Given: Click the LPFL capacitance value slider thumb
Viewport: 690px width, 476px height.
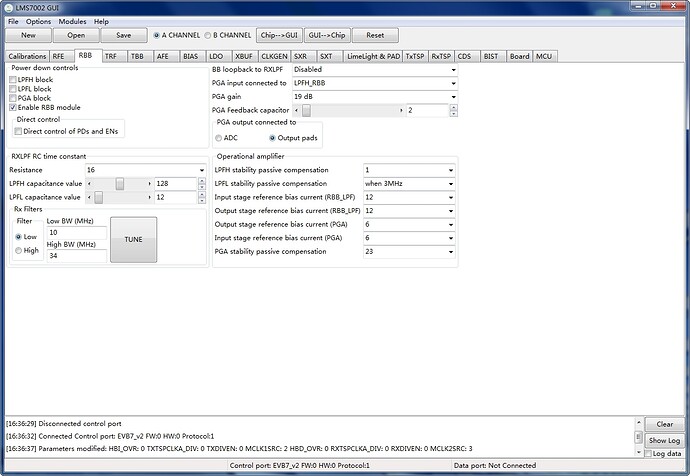Looking at the screenshot, I should click(99, 197).
